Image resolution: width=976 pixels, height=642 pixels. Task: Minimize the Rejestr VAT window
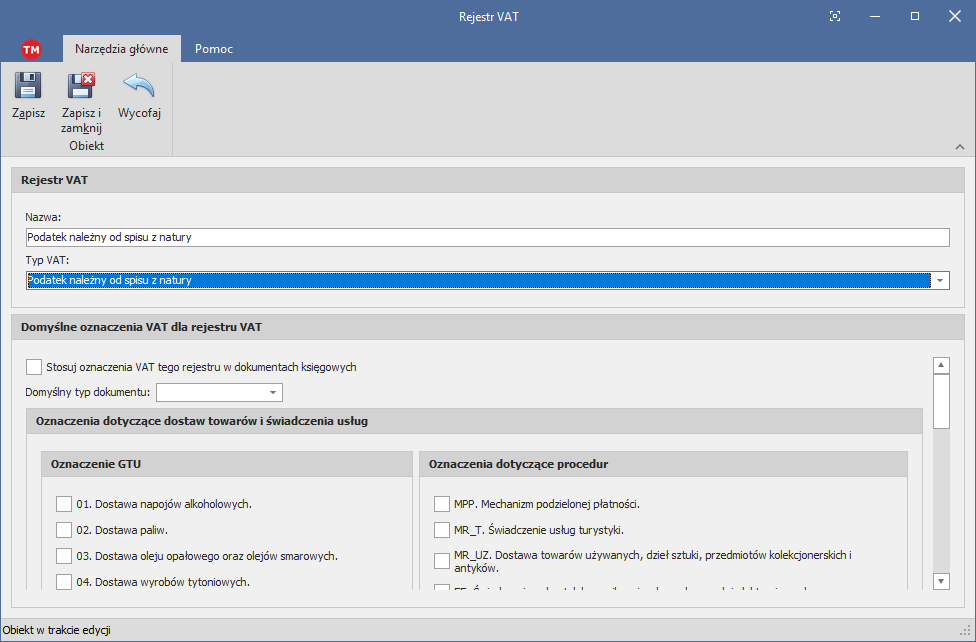(x=875, y=16)
